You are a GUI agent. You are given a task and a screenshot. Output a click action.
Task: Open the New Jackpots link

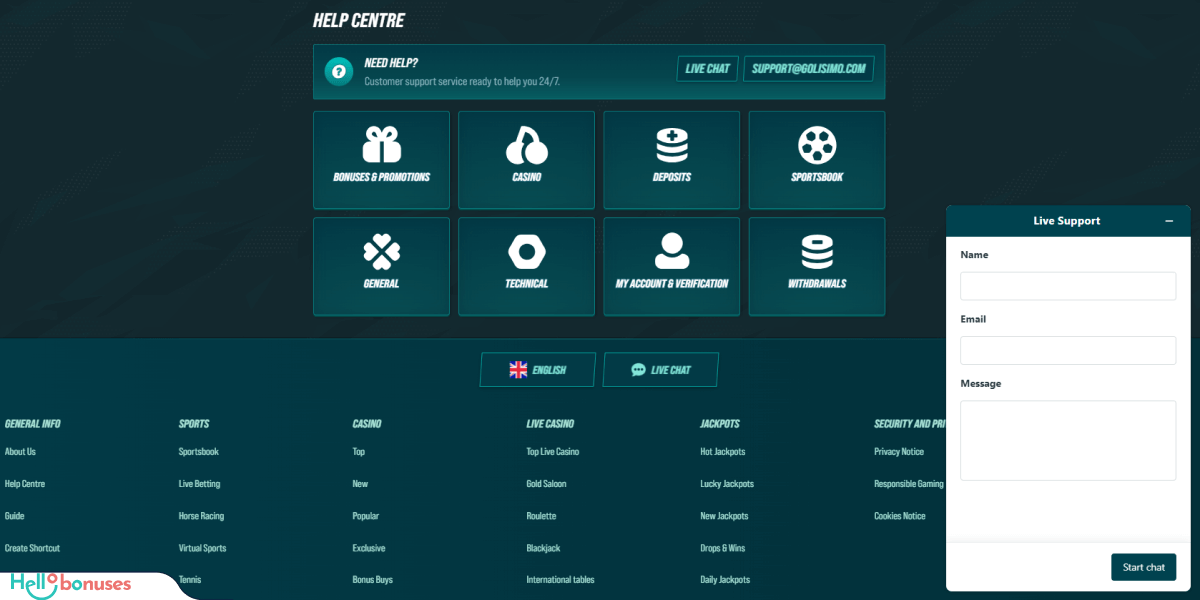tap(724, 516)
